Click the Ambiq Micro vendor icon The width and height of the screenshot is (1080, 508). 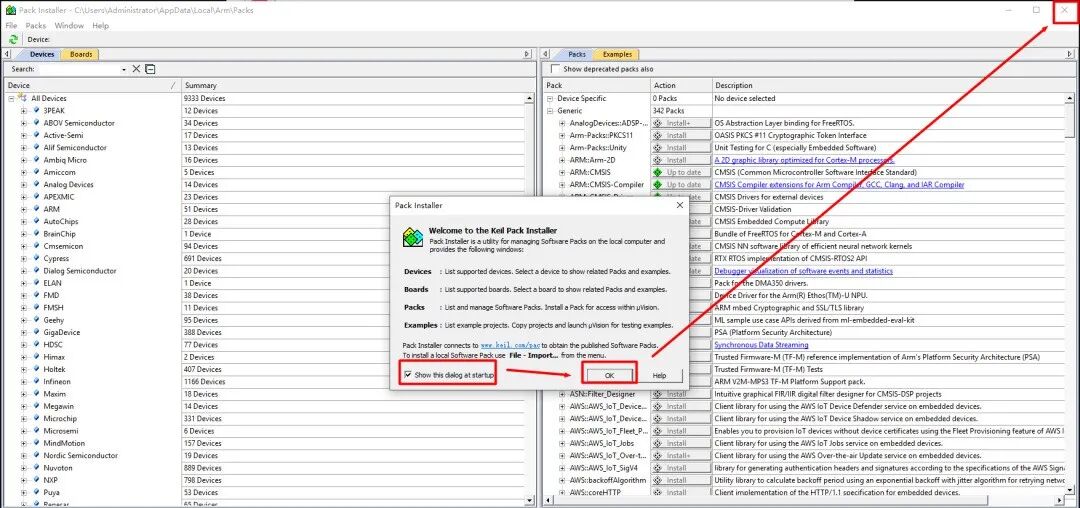(x=36, y=160)
